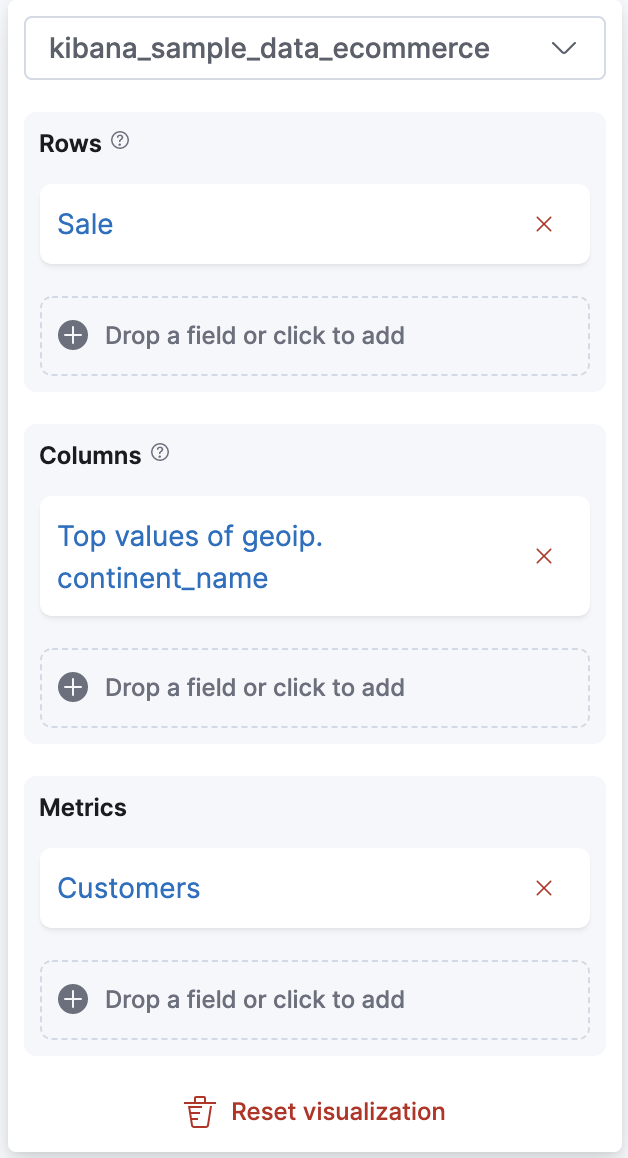Show the Rows help tooltip icon
The width and height of the screenshot is (628, 1158).
120,141
